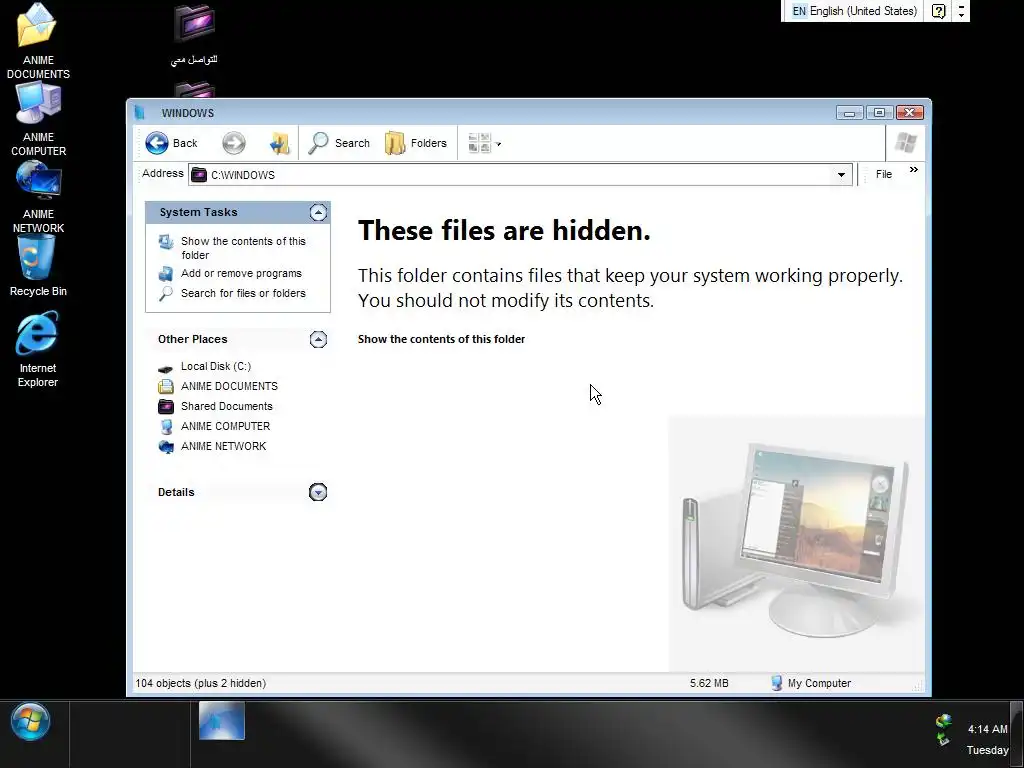Open the Recycle Bin desktop icon
Screen dimensions: 1024x768
38,267
